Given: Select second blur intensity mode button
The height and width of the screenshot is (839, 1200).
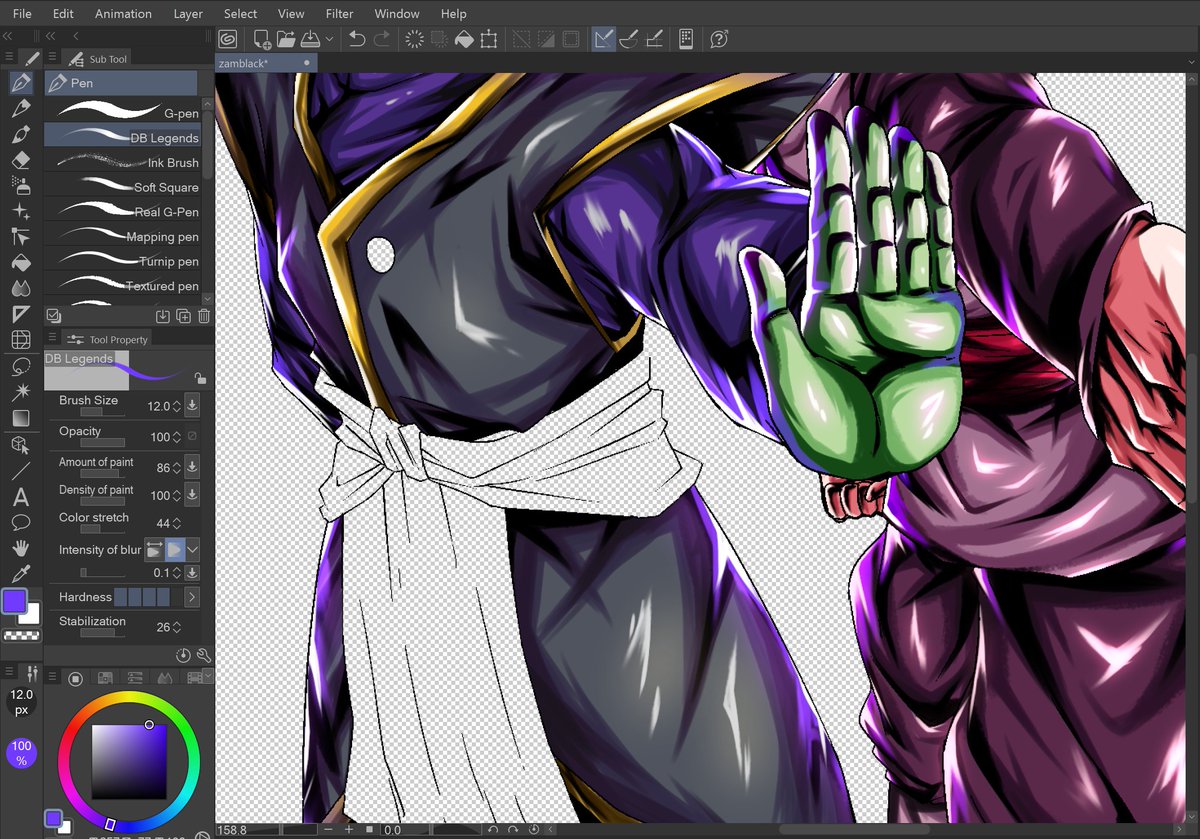Looking at the screenshot, I should coord(175,549).
